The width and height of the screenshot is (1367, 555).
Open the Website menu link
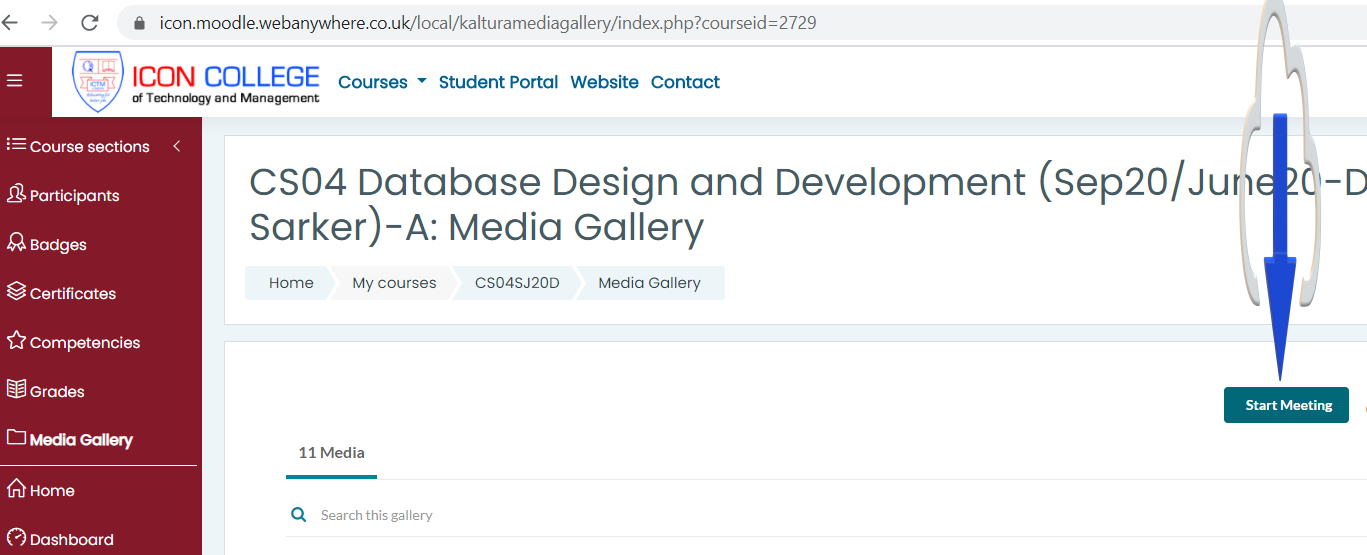point(604,82)
